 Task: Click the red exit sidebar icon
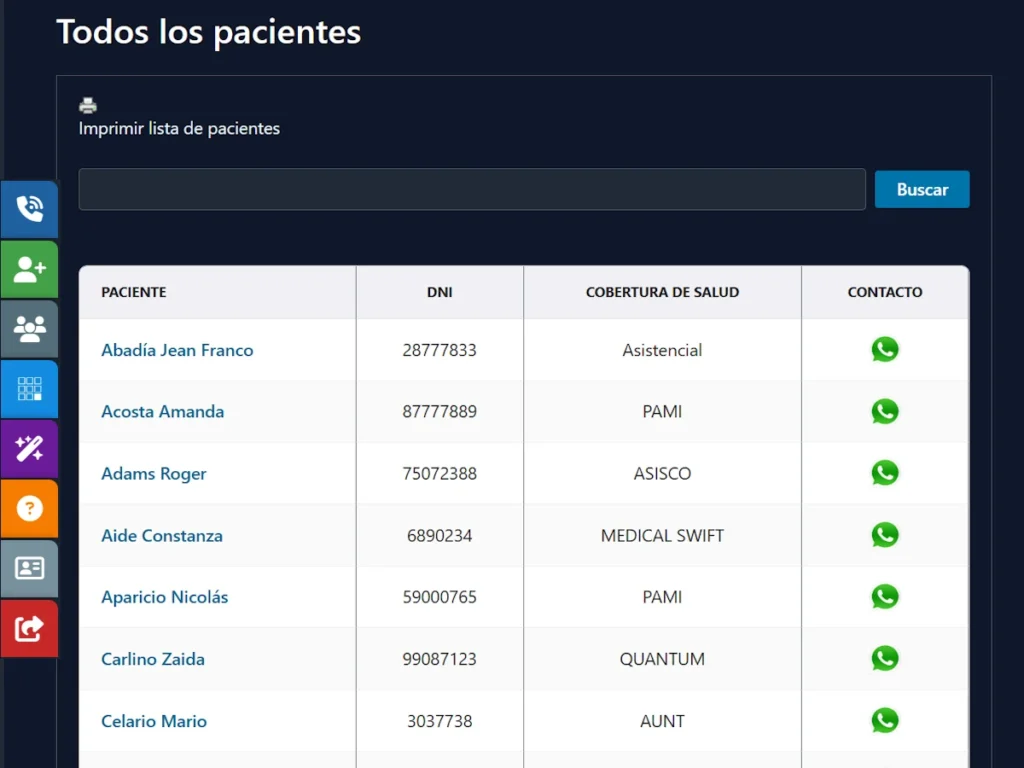(x=29, y=628)
